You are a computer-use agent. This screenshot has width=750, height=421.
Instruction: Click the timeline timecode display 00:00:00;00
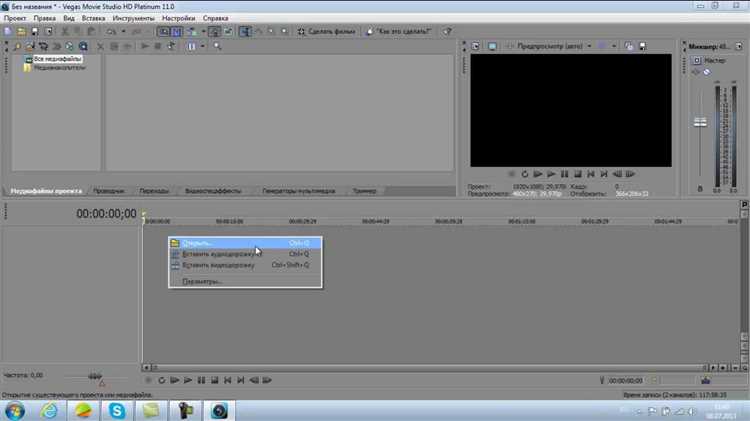pos(105,213)
